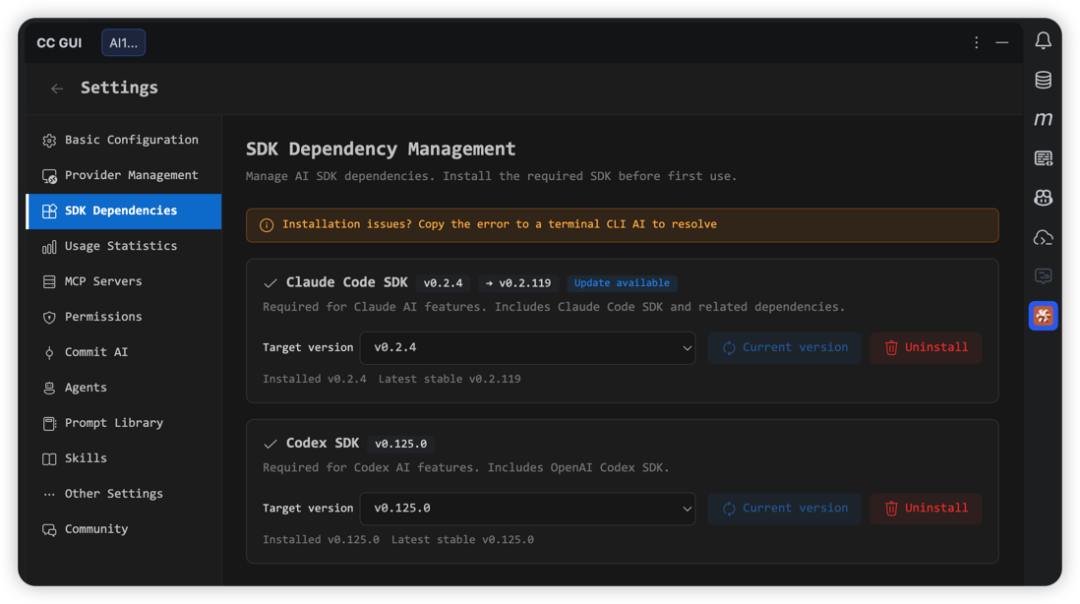Screen dimensions: 1080x604
Task: Click Current version button for Claude Code SDK
Action: [784, 348]
